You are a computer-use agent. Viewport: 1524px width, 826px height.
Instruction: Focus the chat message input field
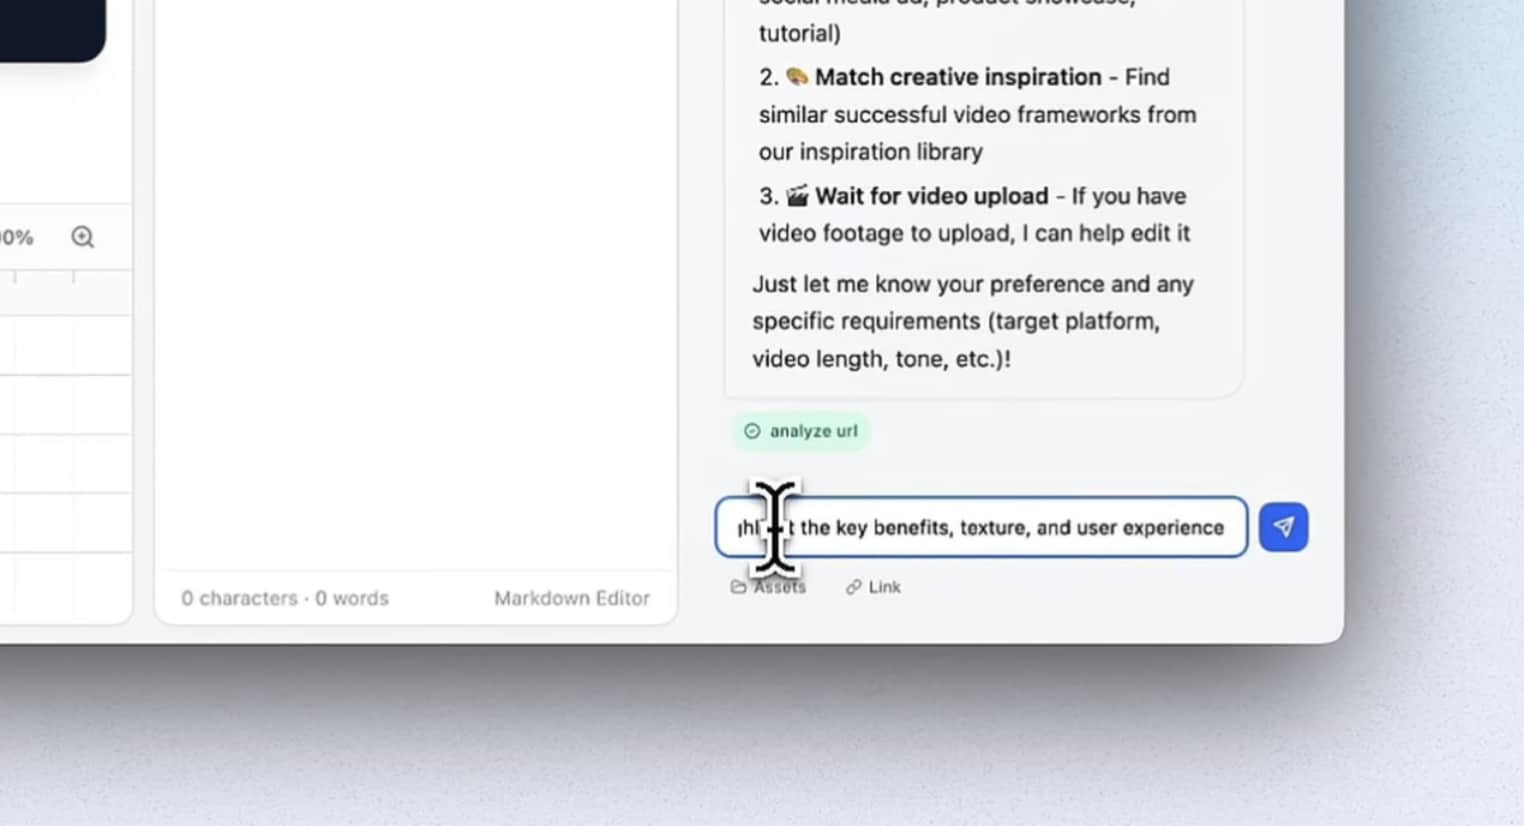click(981, 527)
